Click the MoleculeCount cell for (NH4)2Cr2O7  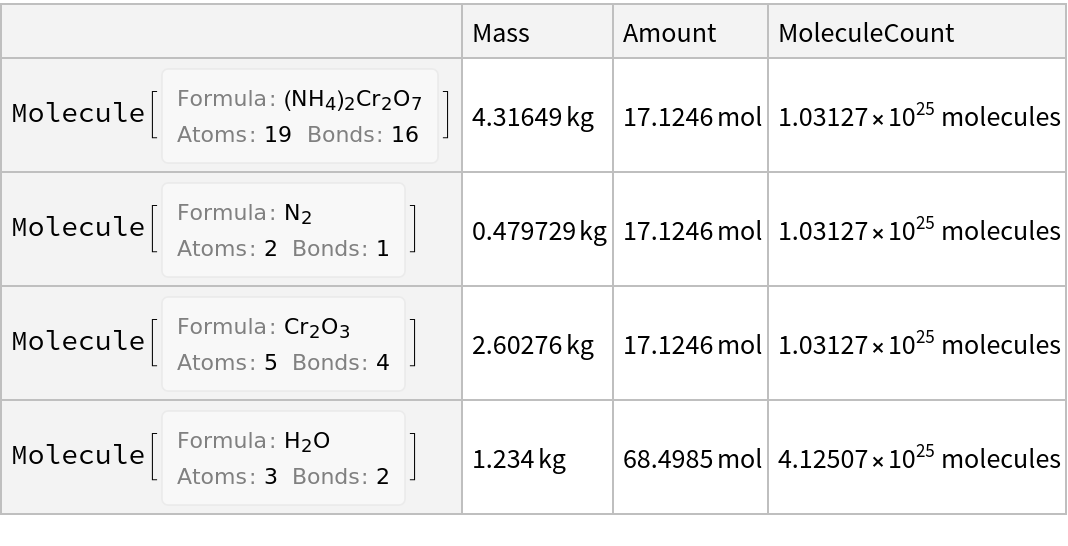(916, 115)
